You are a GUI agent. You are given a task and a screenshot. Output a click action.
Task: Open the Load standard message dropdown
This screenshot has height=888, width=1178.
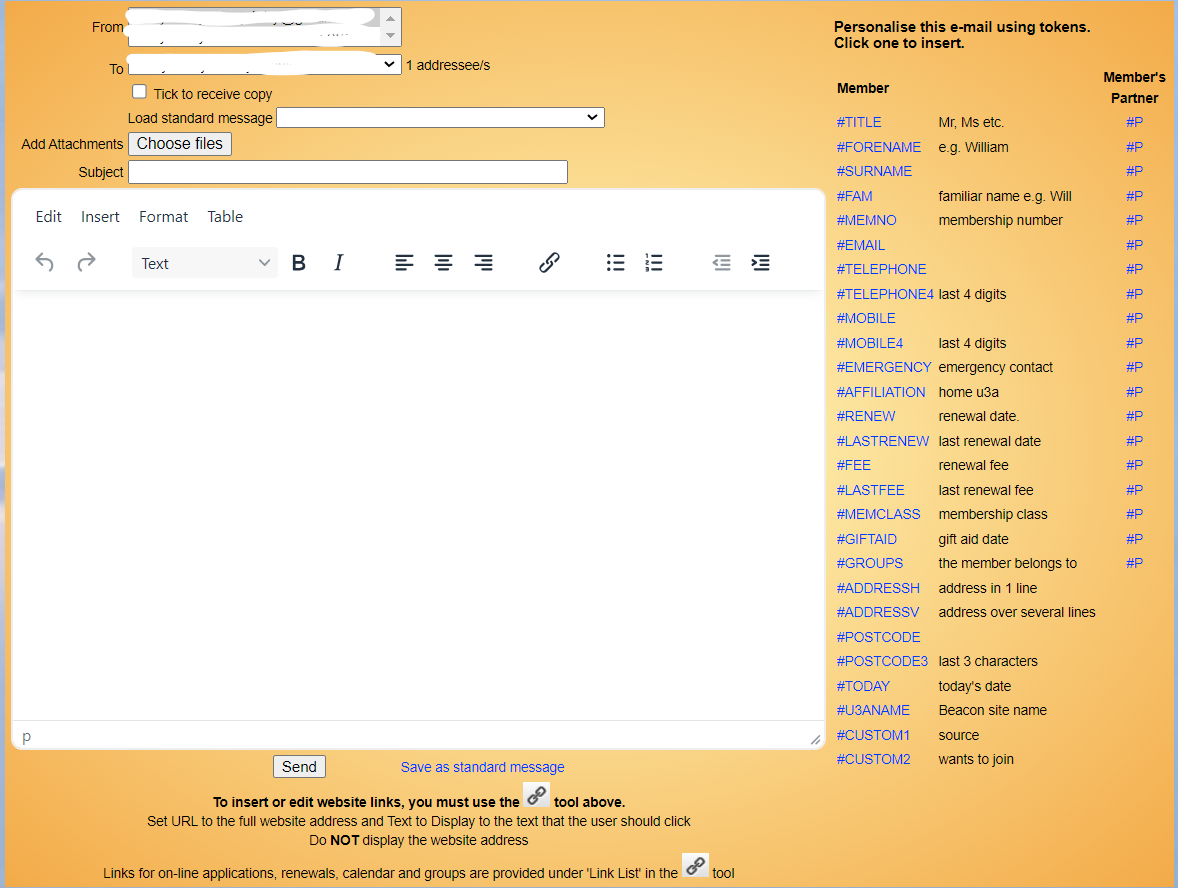pyautogui.click(x=440, y=117)
